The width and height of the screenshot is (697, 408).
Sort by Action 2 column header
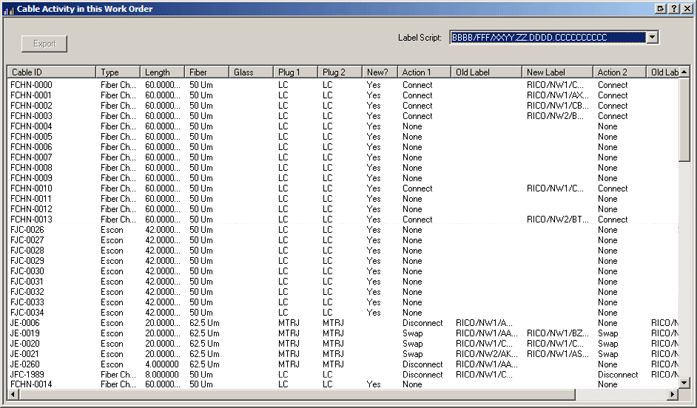(620, 72)
